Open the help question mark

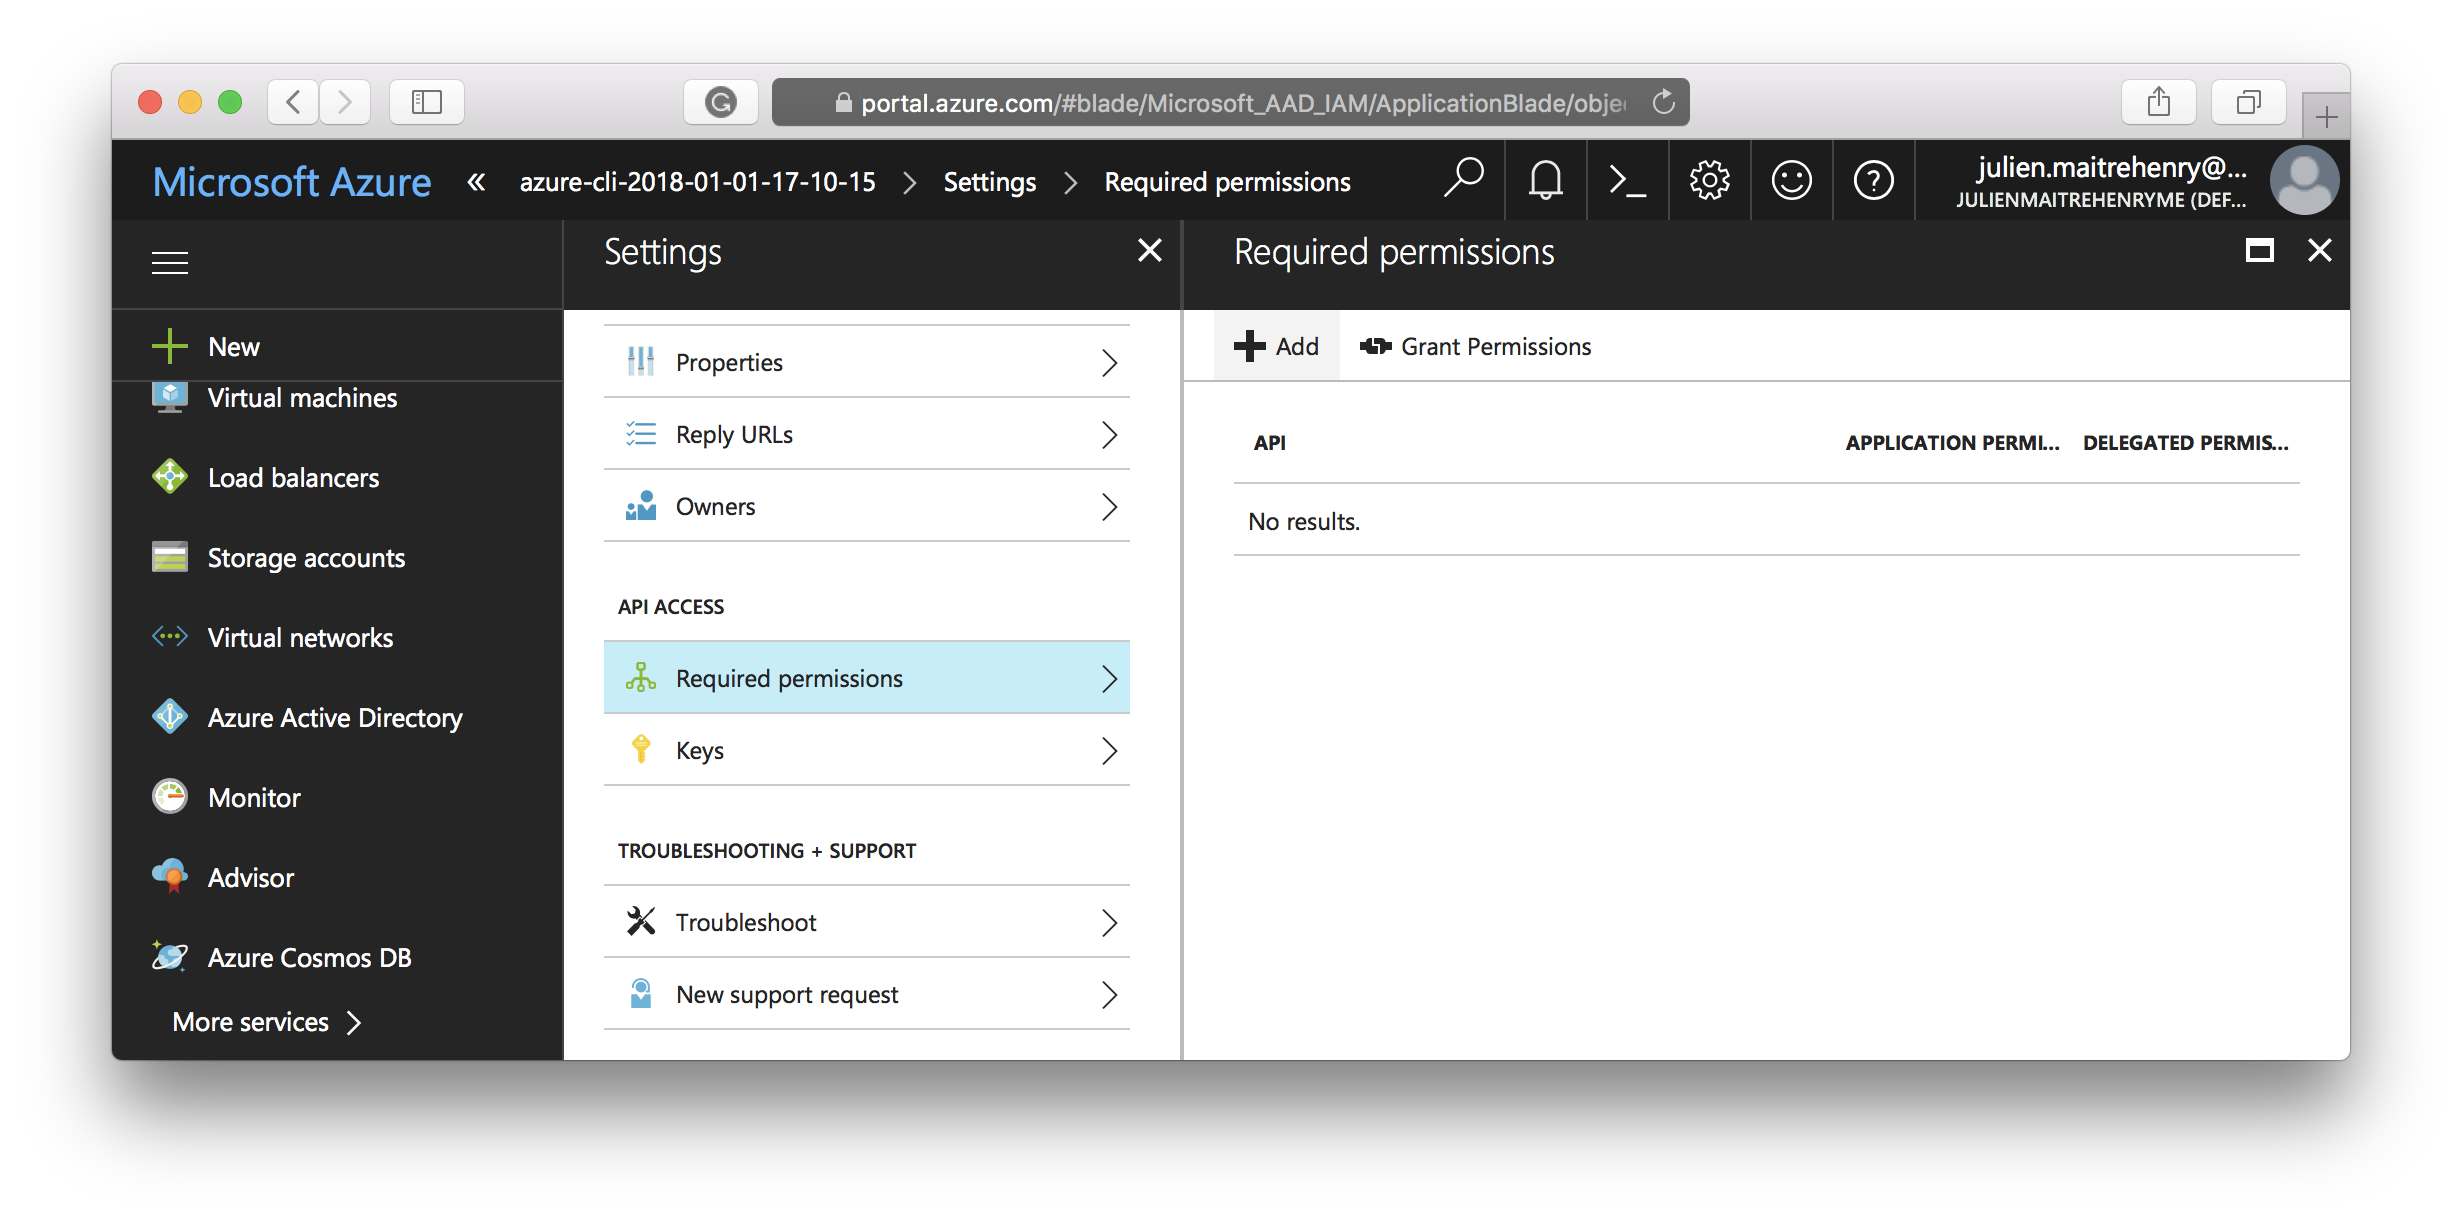click(1873, 180)
